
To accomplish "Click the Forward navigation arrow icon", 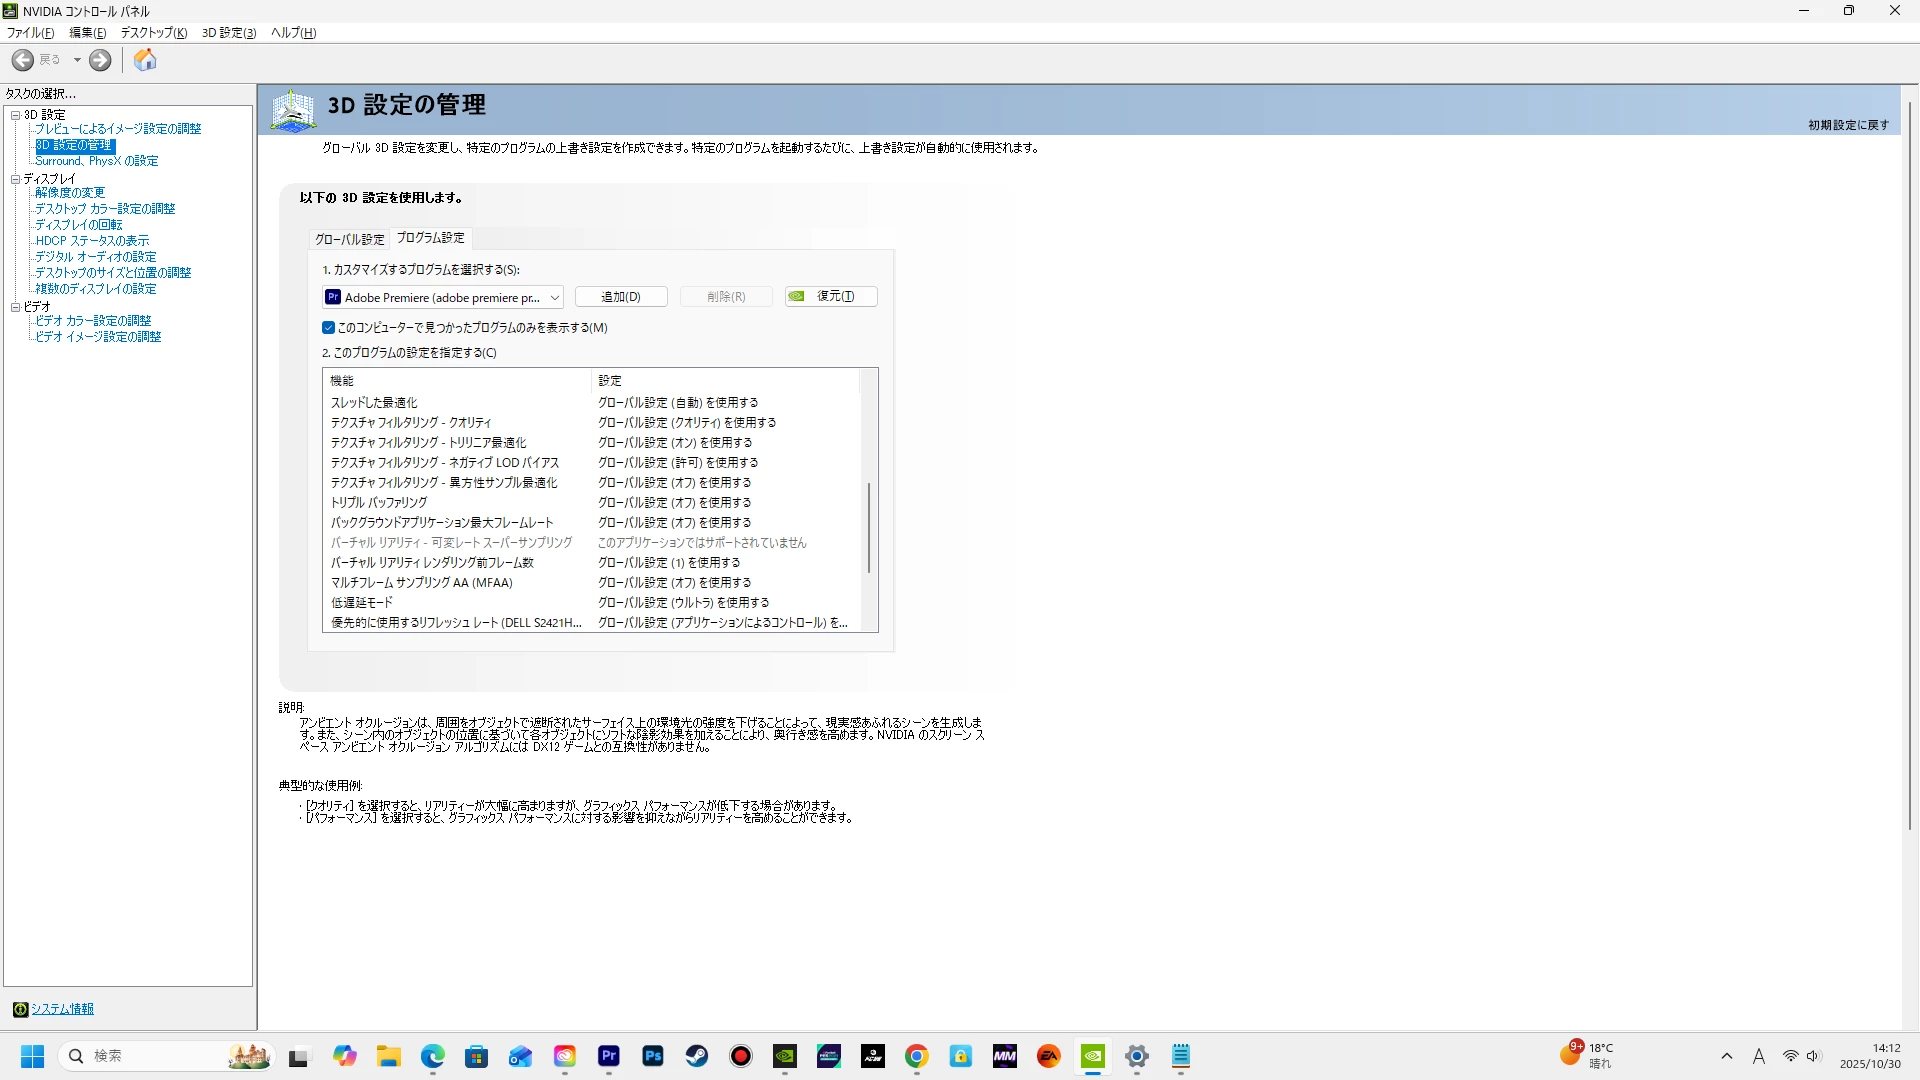I will pyautogui.click(x=100, y=61).
